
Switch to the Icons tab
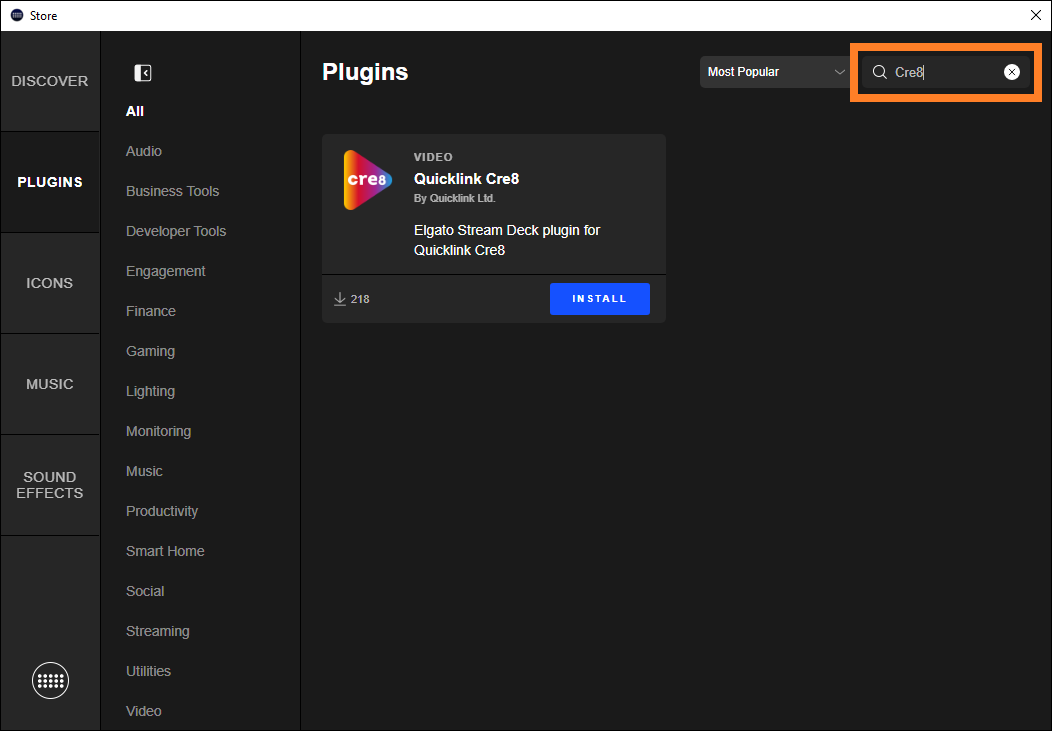pos(50,283)
